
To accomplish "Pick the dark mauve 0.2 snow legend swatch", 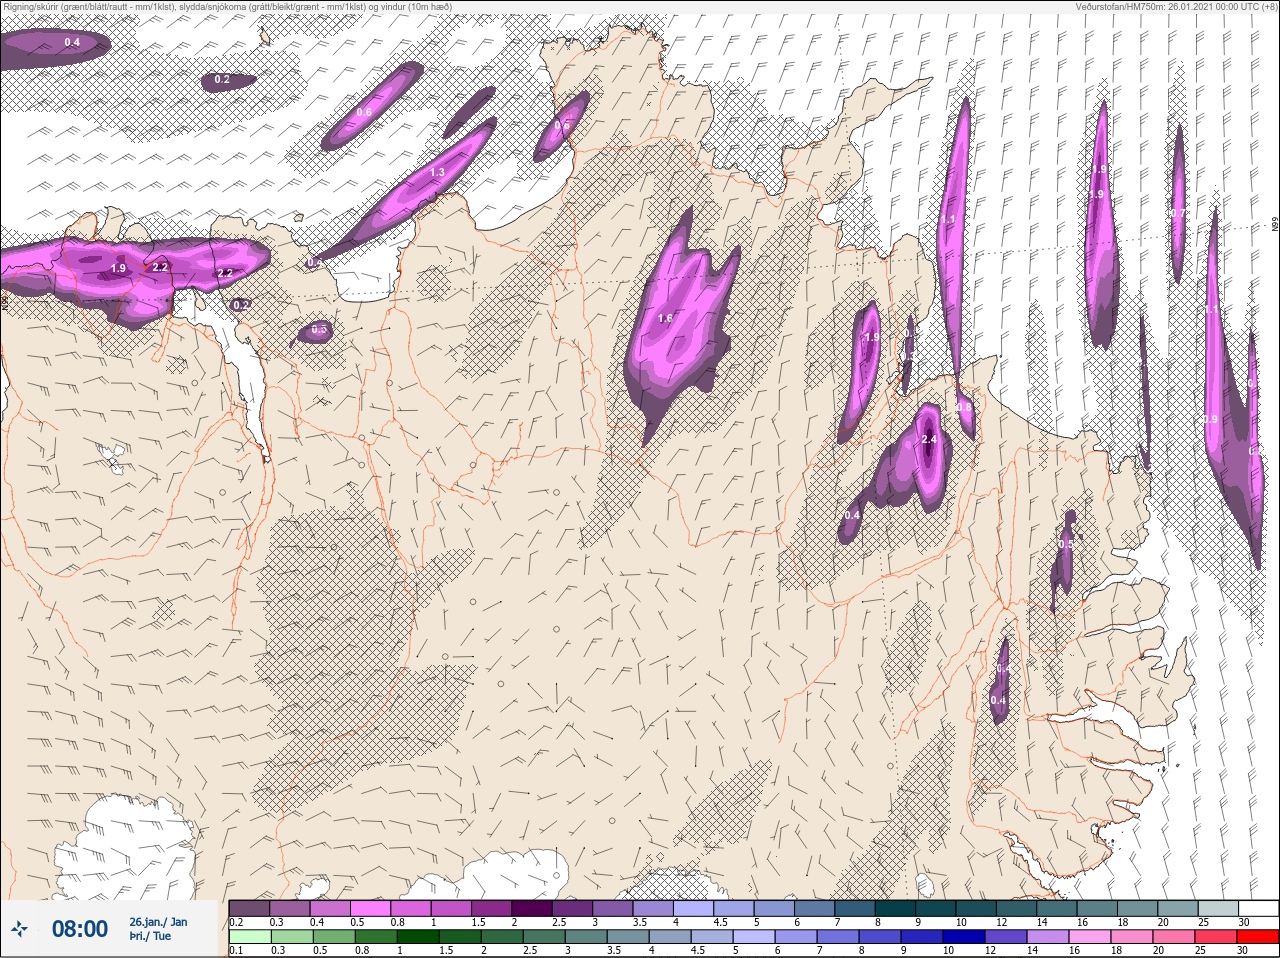I will pos(249,908).
